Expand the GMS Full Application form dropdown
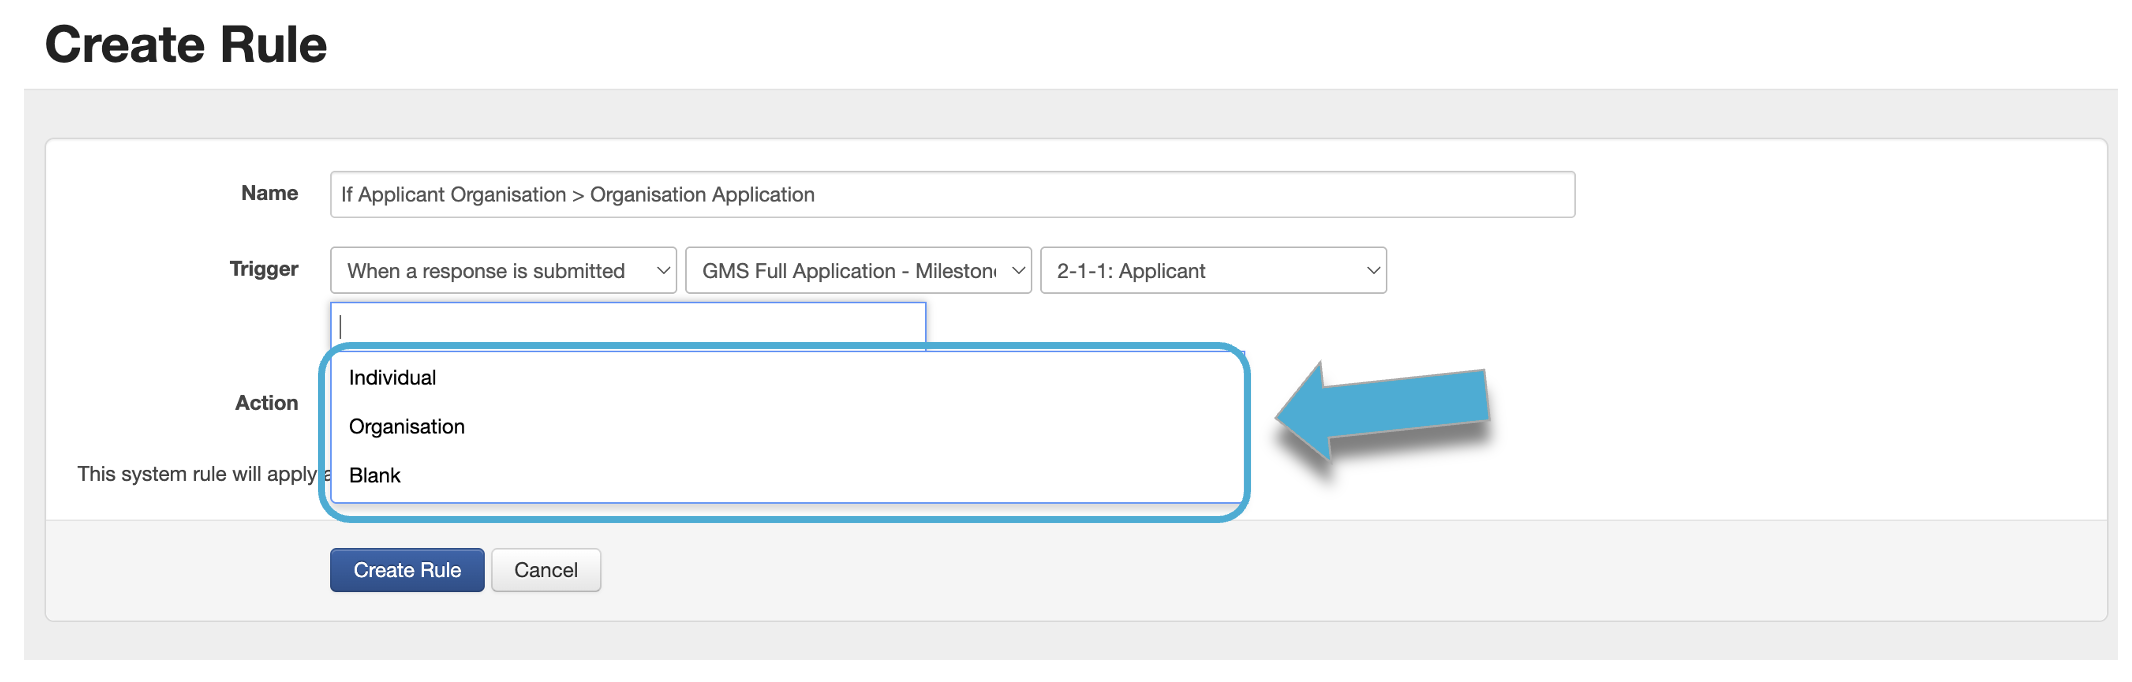 (856, 271)
